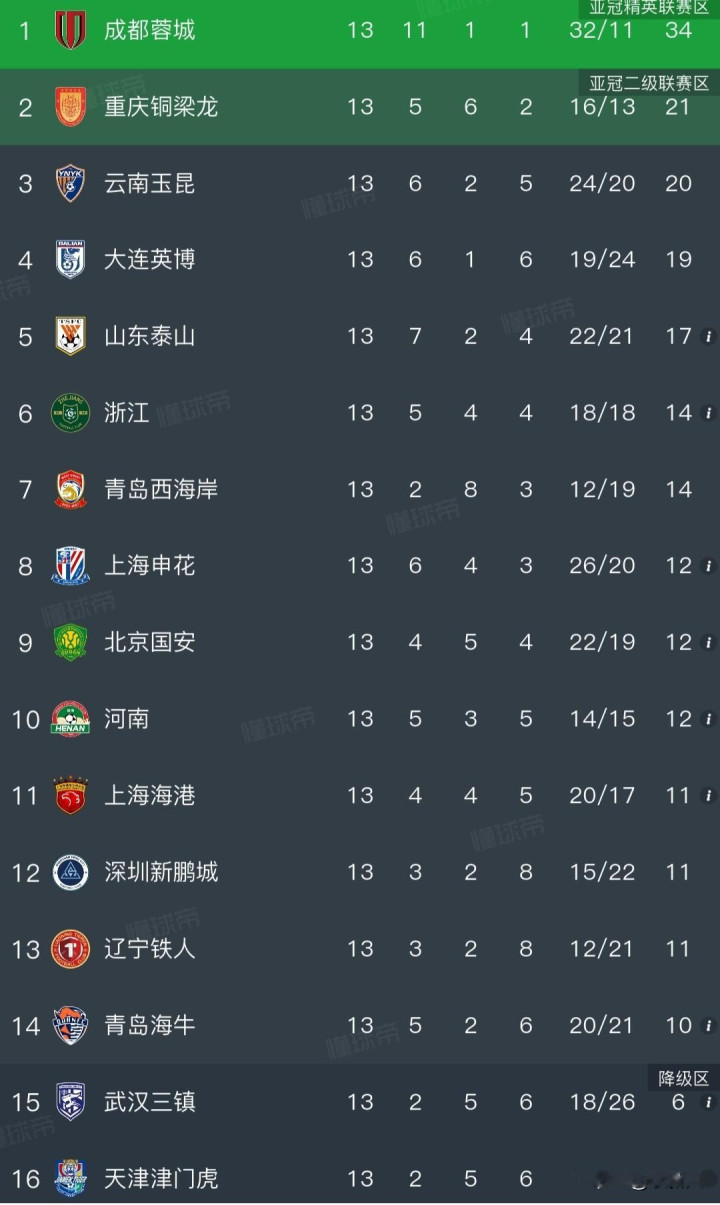This screenshot has height=1205, width=720.
Task: Tap the 青岛海牛 team name
Action: click(150, 1025)
